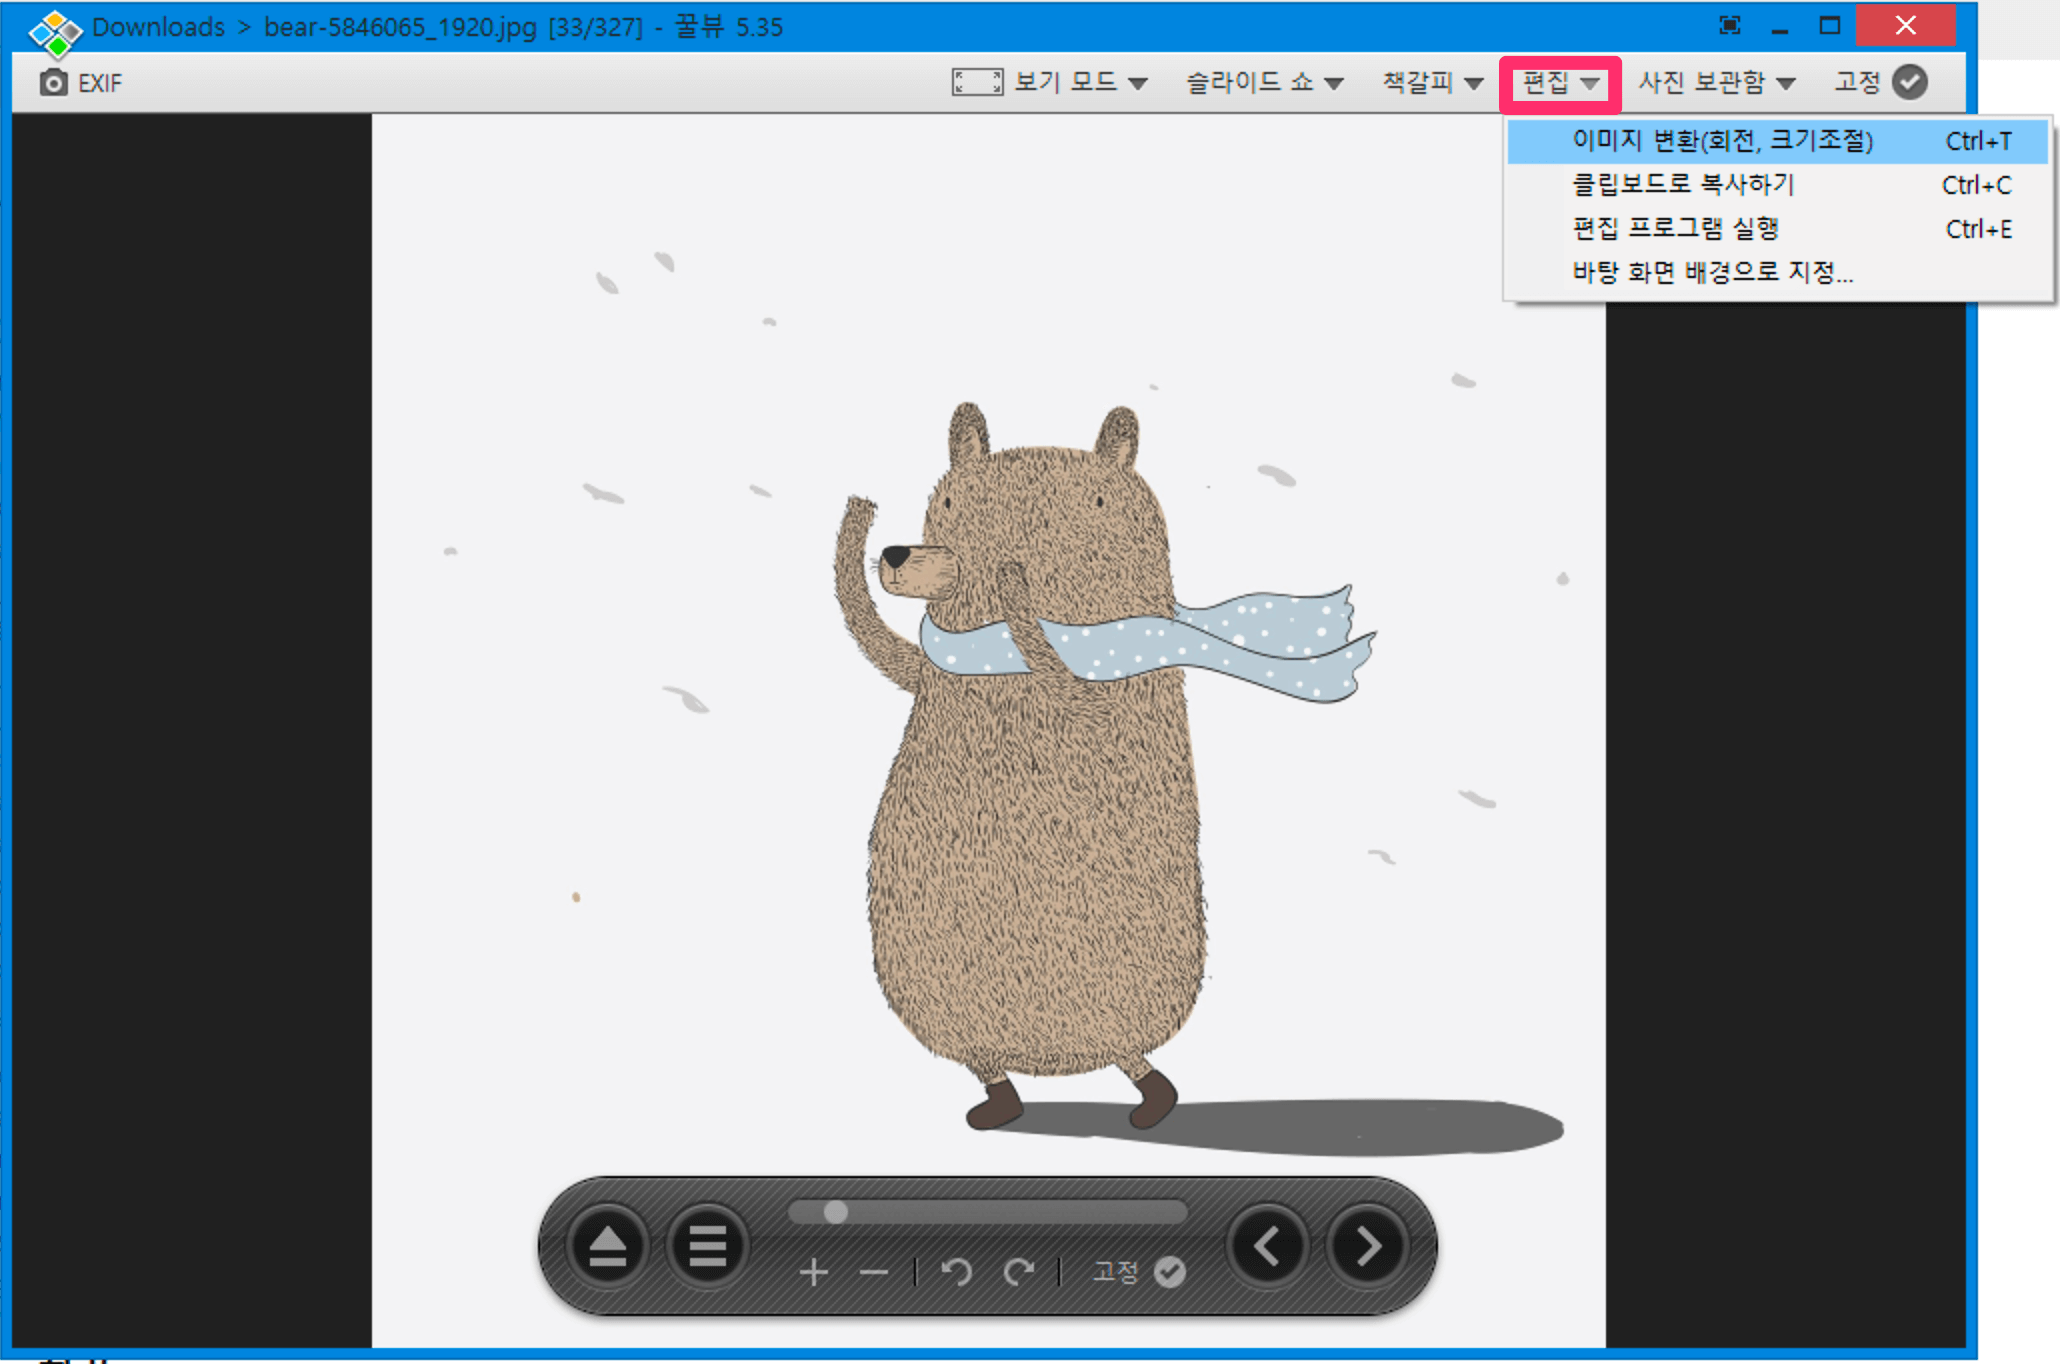Viewport: 2060px width, 1364px height.
Task: Go to the next image with the right arrow
Action: coord(1366,1246)
